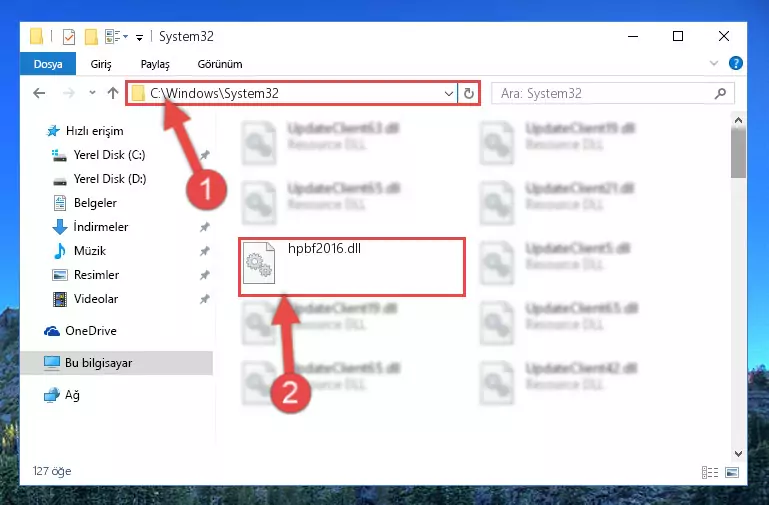Image resolution: width=769 pixels, height=505 pixels.
Task: Click the New folder quick access icon
Action: pyautogui.click(x=91, y=37)
